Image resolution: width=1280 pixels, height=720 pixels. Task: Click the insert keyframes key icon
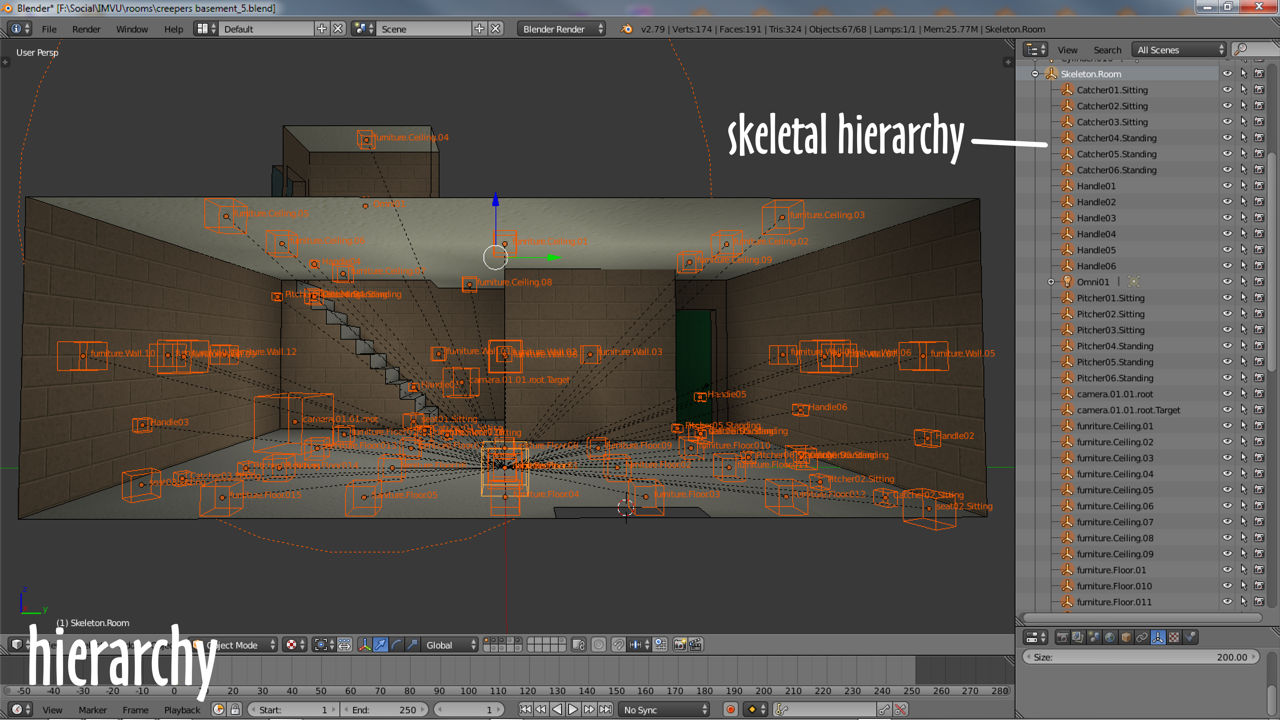884,710
